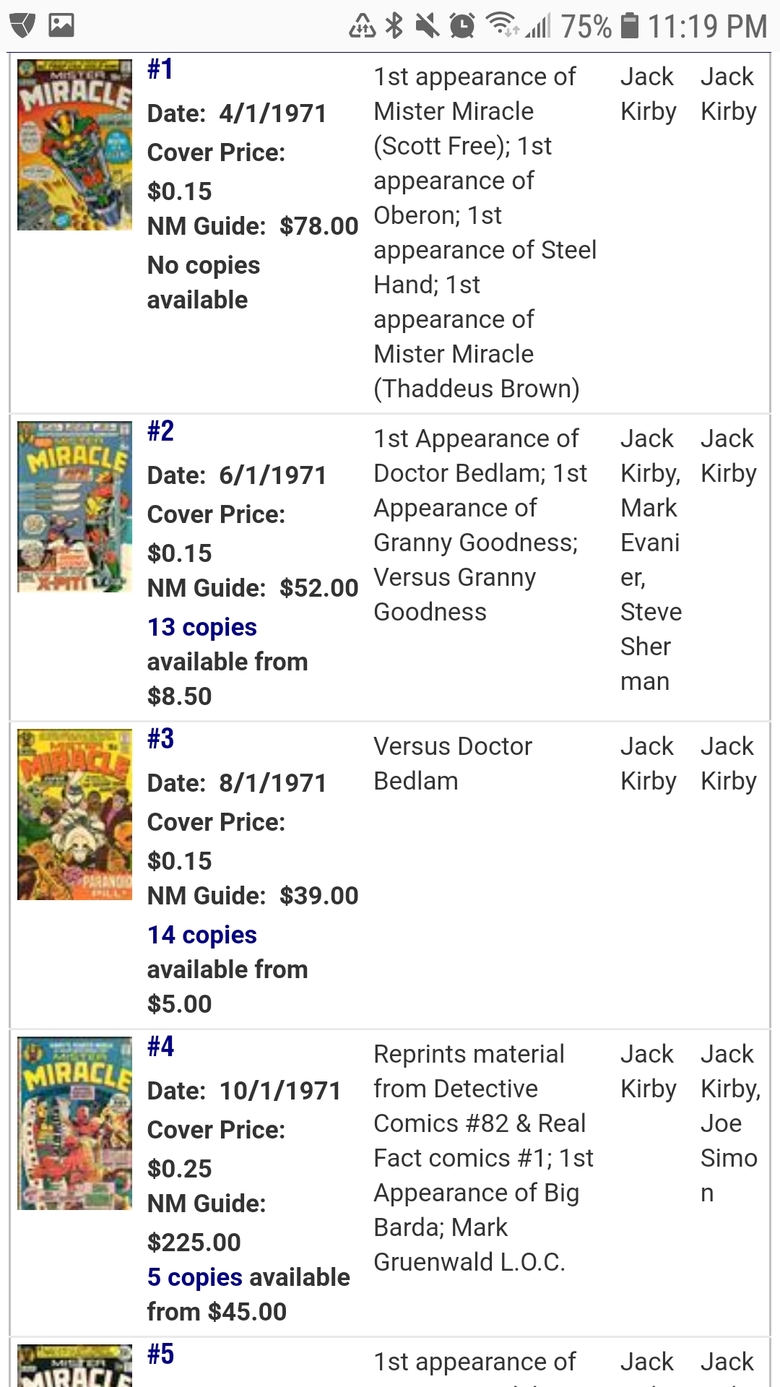Open the issue #1 link

click(x=160, y=69)
